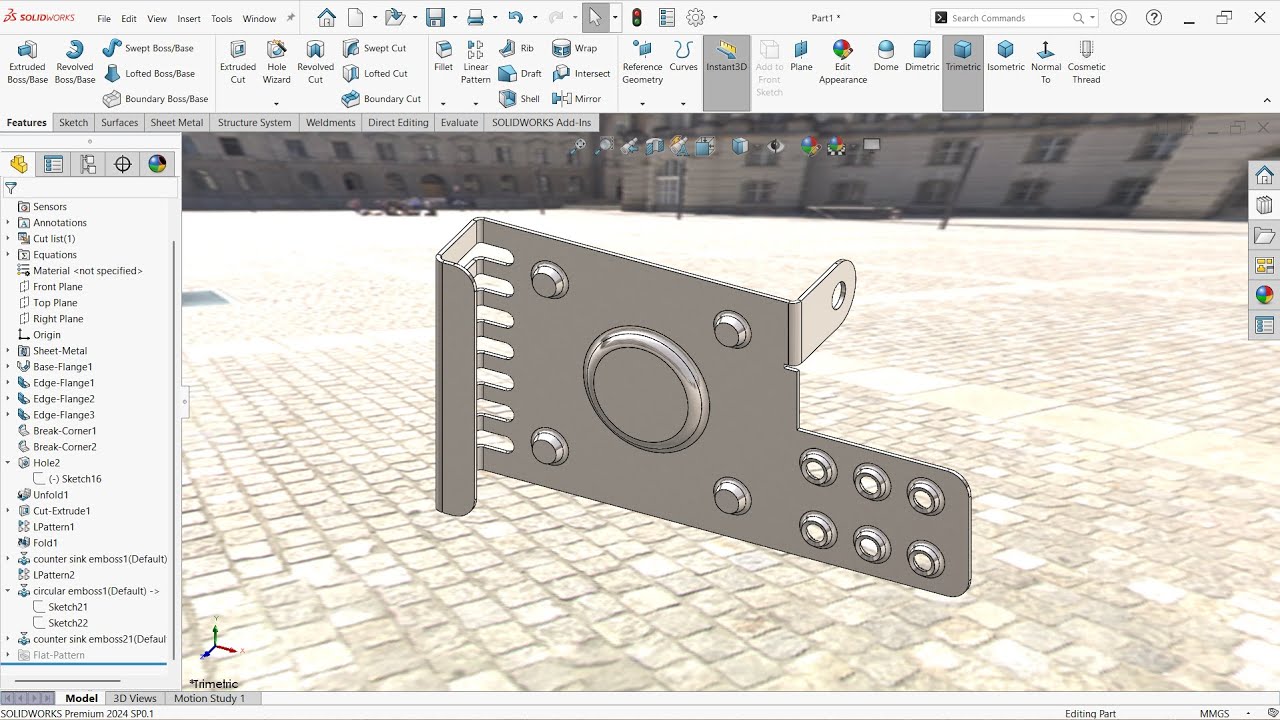Add a Cosmetic Thread

point(1086,62)
